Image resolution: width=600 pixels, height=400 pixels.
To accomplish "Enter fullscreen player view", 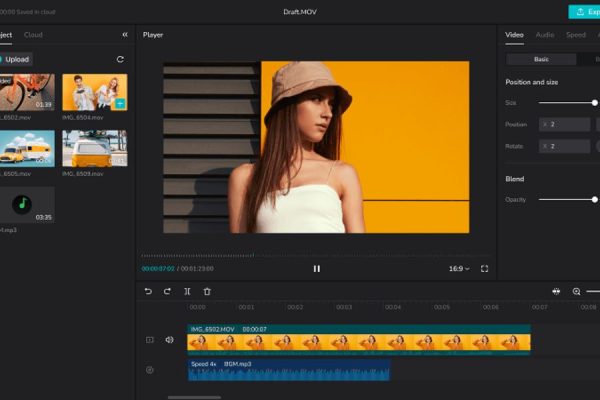I will click(485, 268).
